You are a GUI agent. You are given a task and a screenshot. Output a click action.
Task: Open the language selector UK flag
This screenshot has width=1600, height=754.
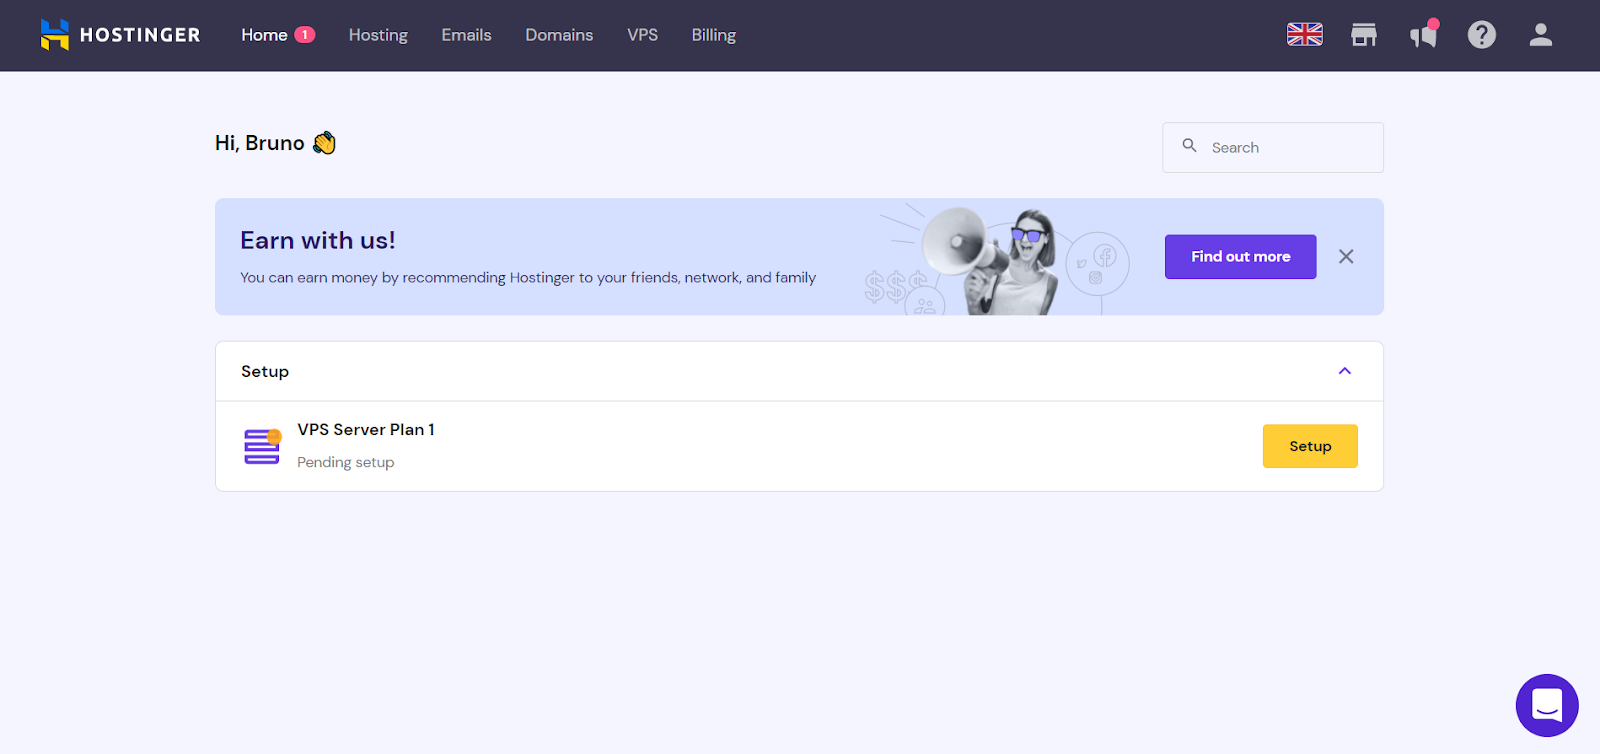1304,35
